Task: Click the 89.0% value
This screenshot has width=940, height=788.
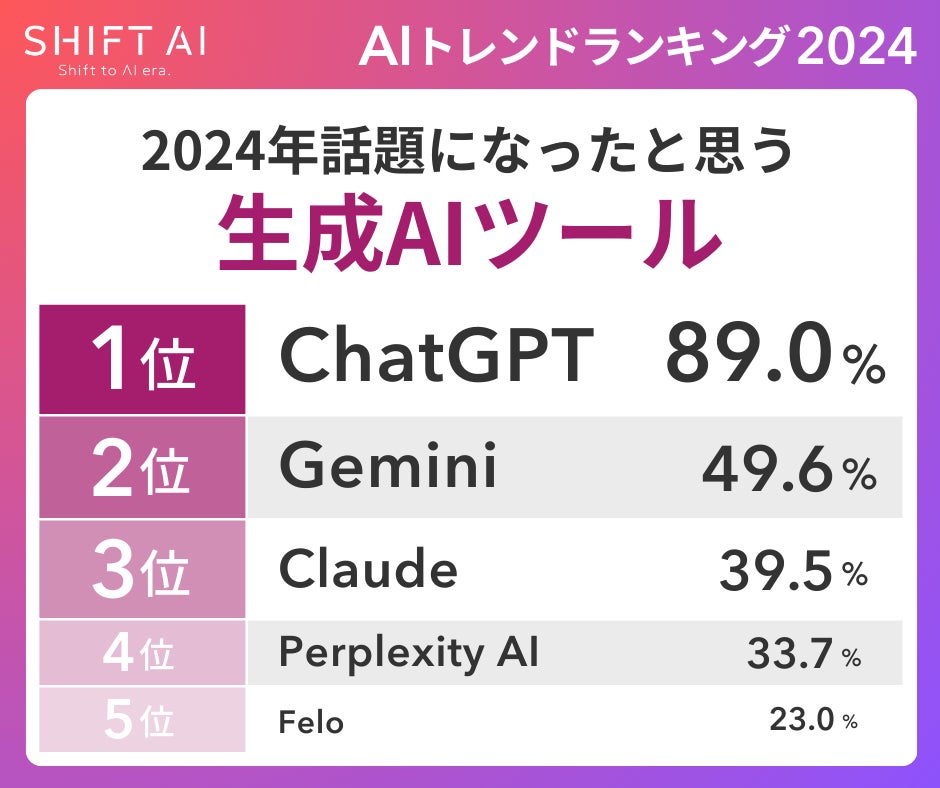Action: [x=775, y=356]
